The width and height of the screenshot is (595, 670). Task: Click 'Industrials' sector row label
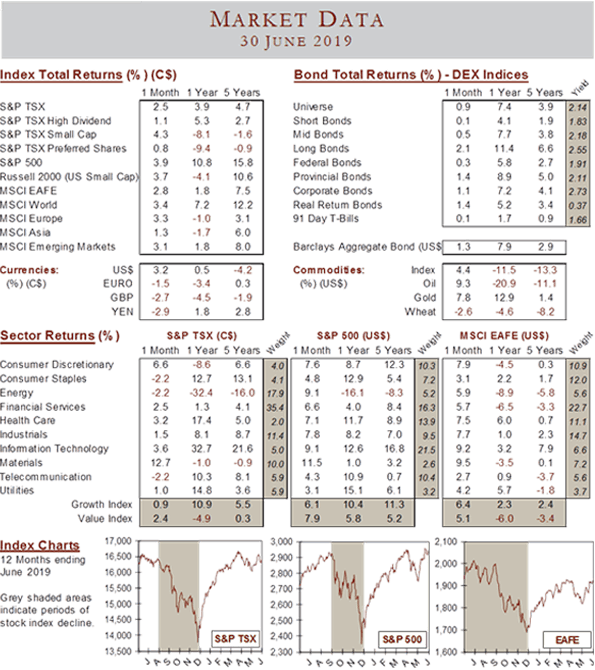[x=24, y=435]
